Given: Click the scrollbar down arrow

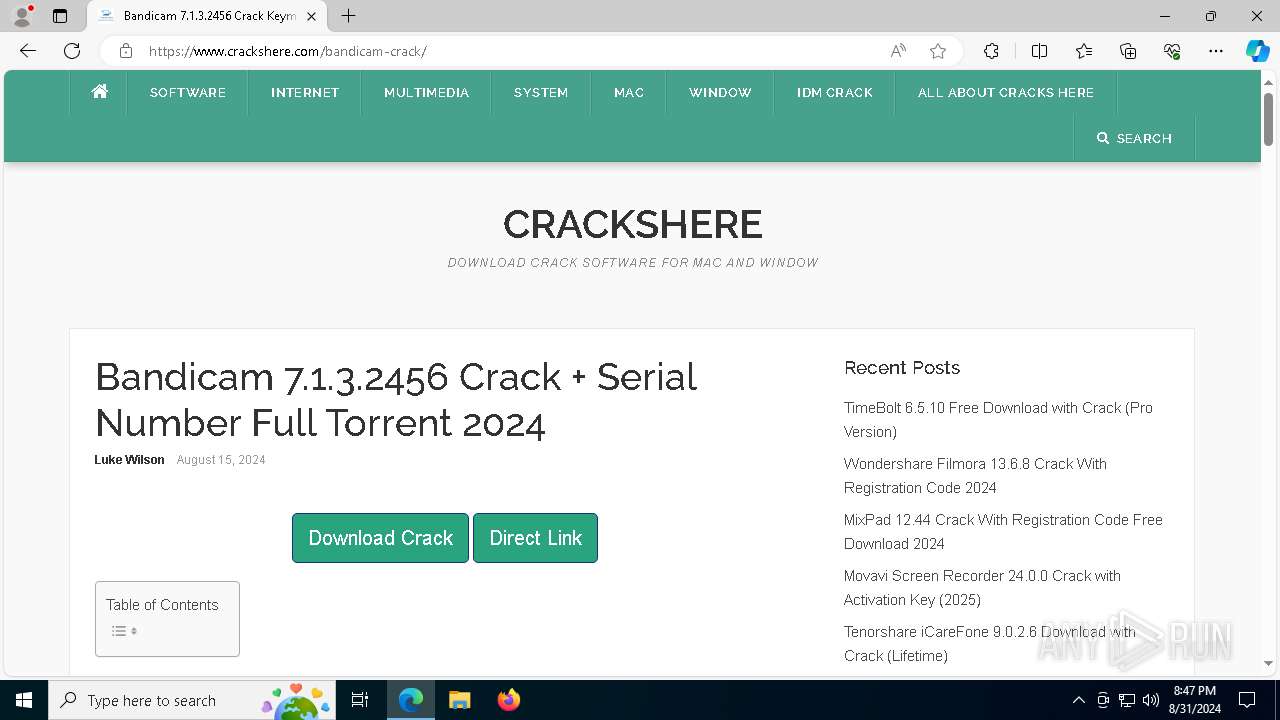Looking at the screenshot, I should tap(1268, 663).
